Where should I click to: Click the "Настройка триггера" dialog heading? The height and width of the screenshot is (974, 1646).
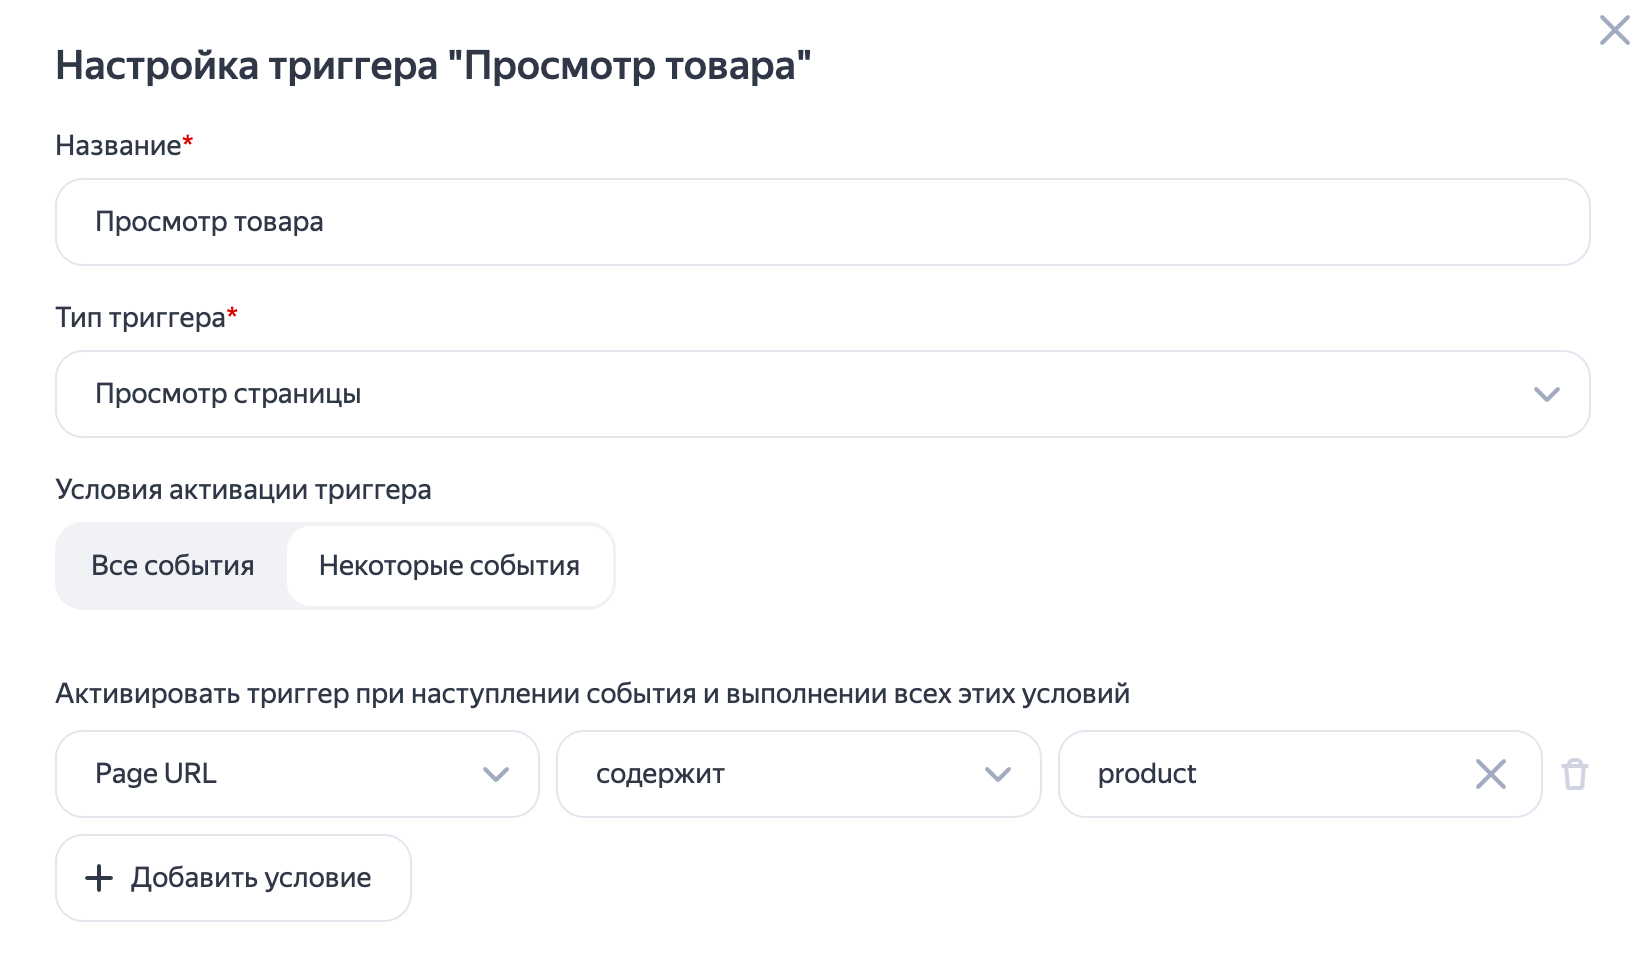click(x=432, y=66)
